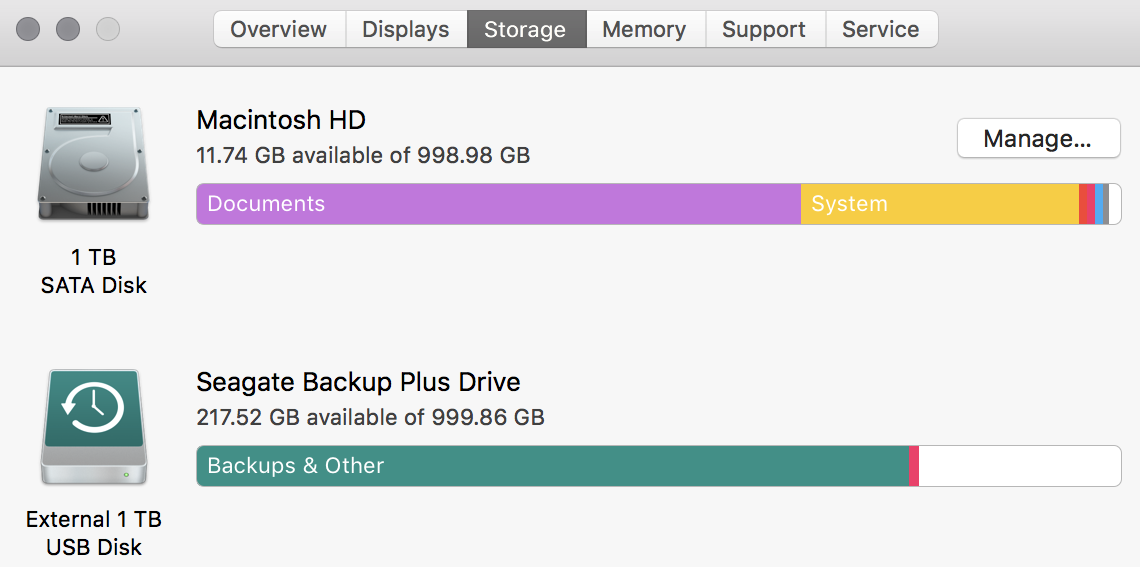Click the white free space in Seagate bar
Screen dimensions: 1140x567
click(1019, 466)
